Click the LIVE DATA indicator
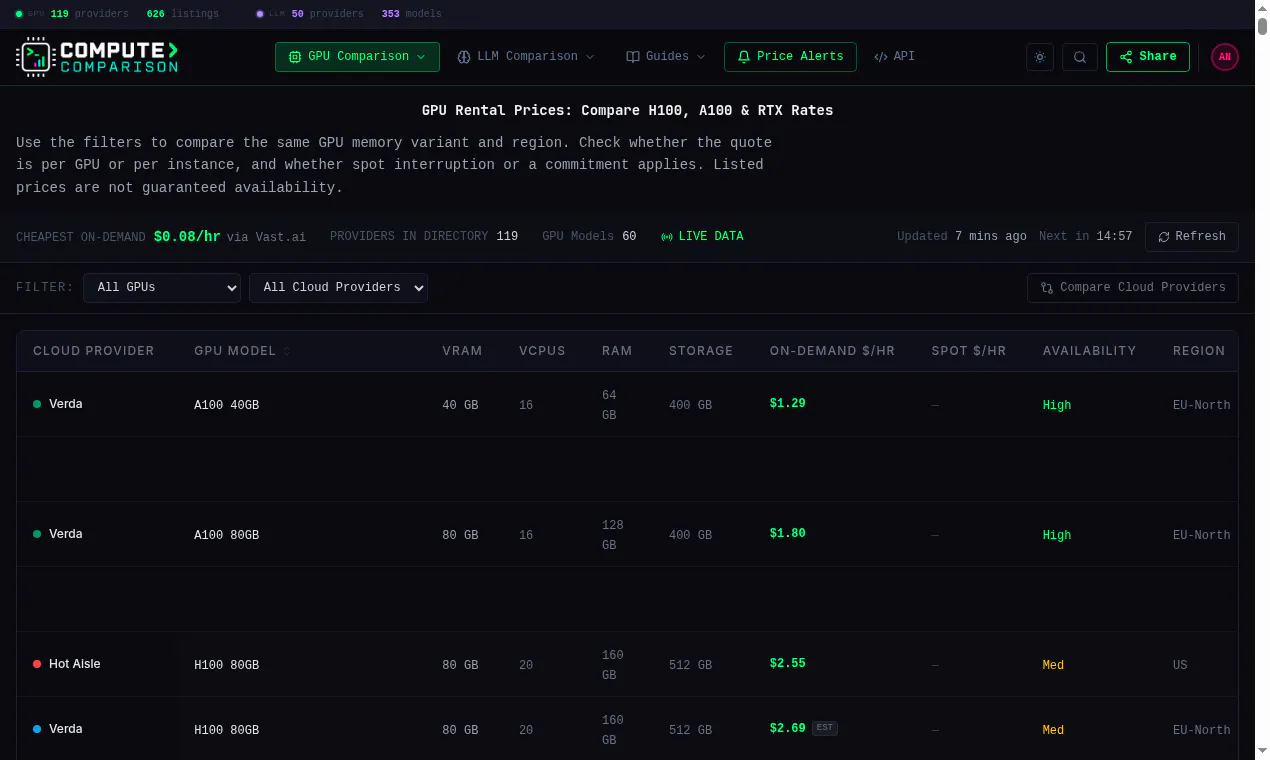Viewport: 1270px width, 760px height. (x=702, y=237)
